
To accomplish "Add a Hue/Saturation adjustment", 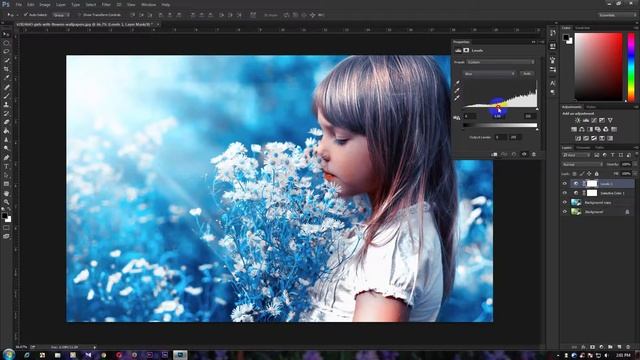I will (x=574, y=129).
